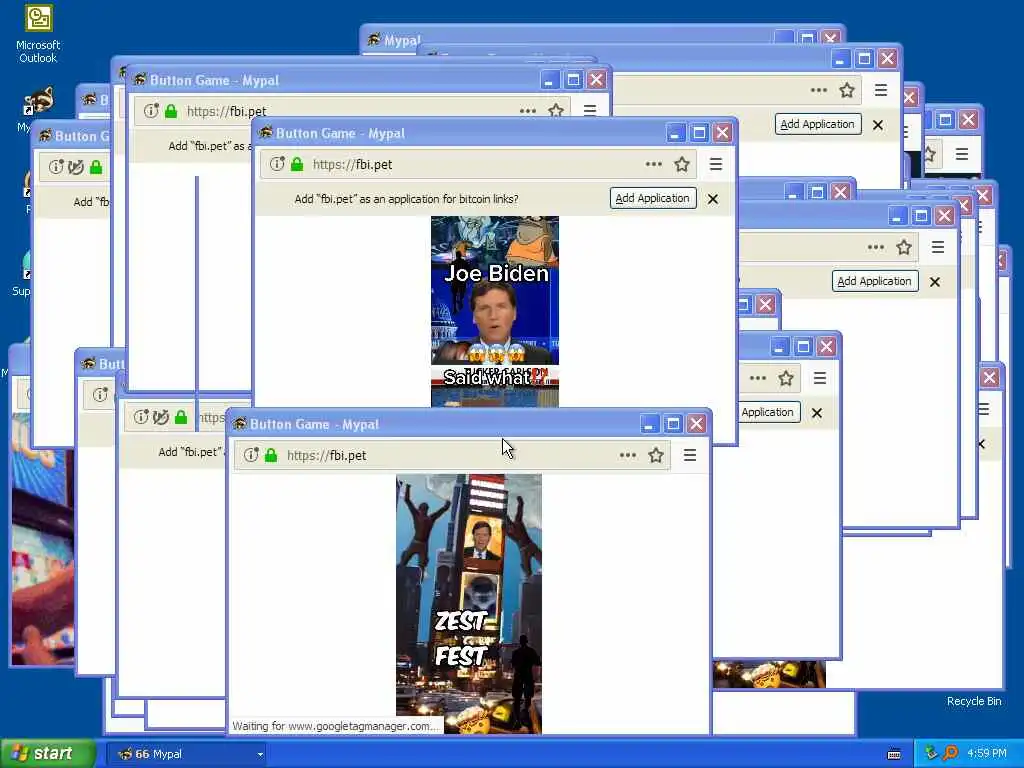Click Add Application in the top-right background window
This screenshot has height=768, width=1024.
click(818, 124)
